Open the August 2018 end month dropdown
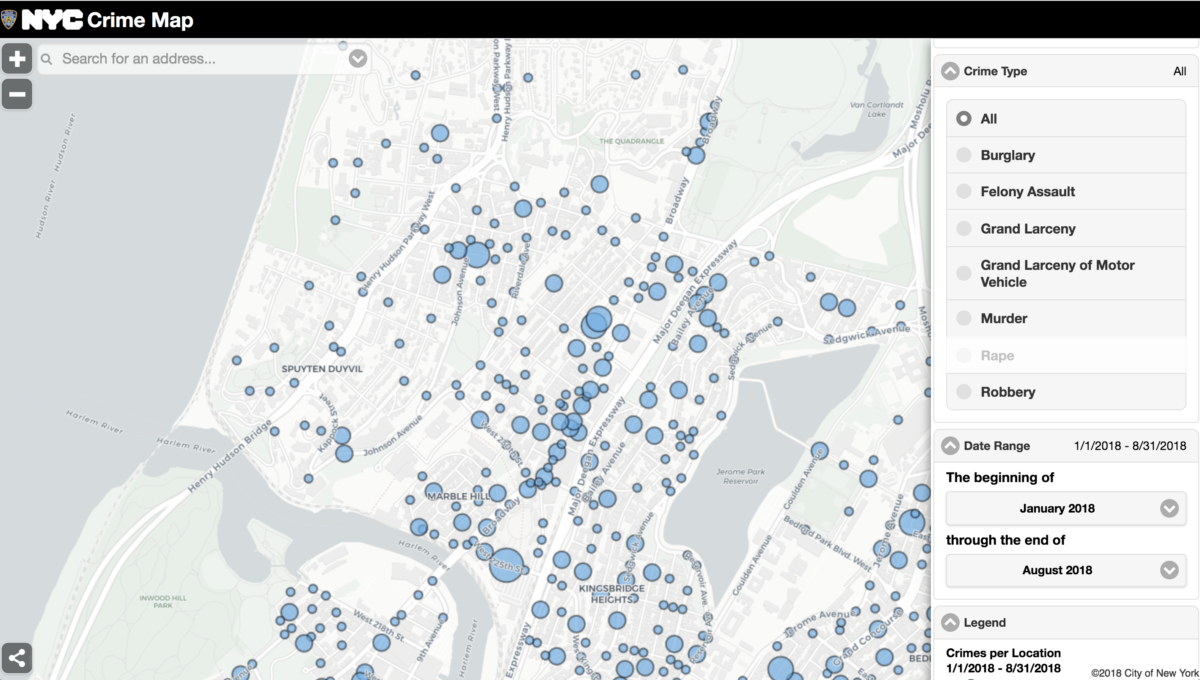 1066,570
